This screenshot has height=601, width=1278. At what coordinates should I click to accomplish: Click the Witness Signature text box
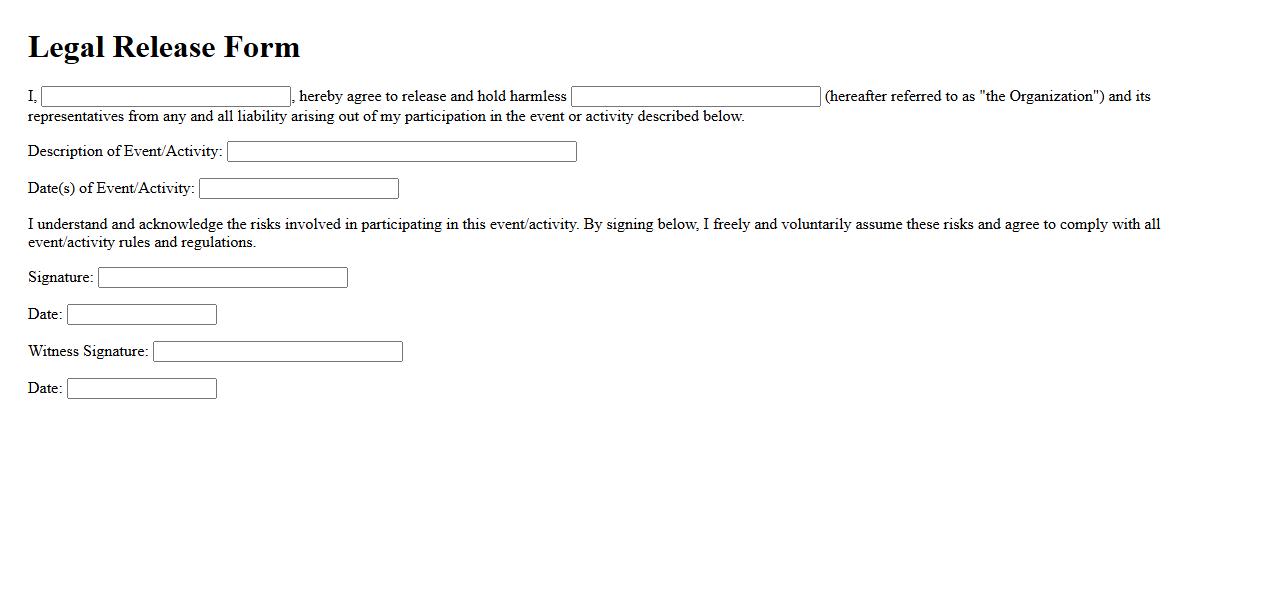[277, 352]
